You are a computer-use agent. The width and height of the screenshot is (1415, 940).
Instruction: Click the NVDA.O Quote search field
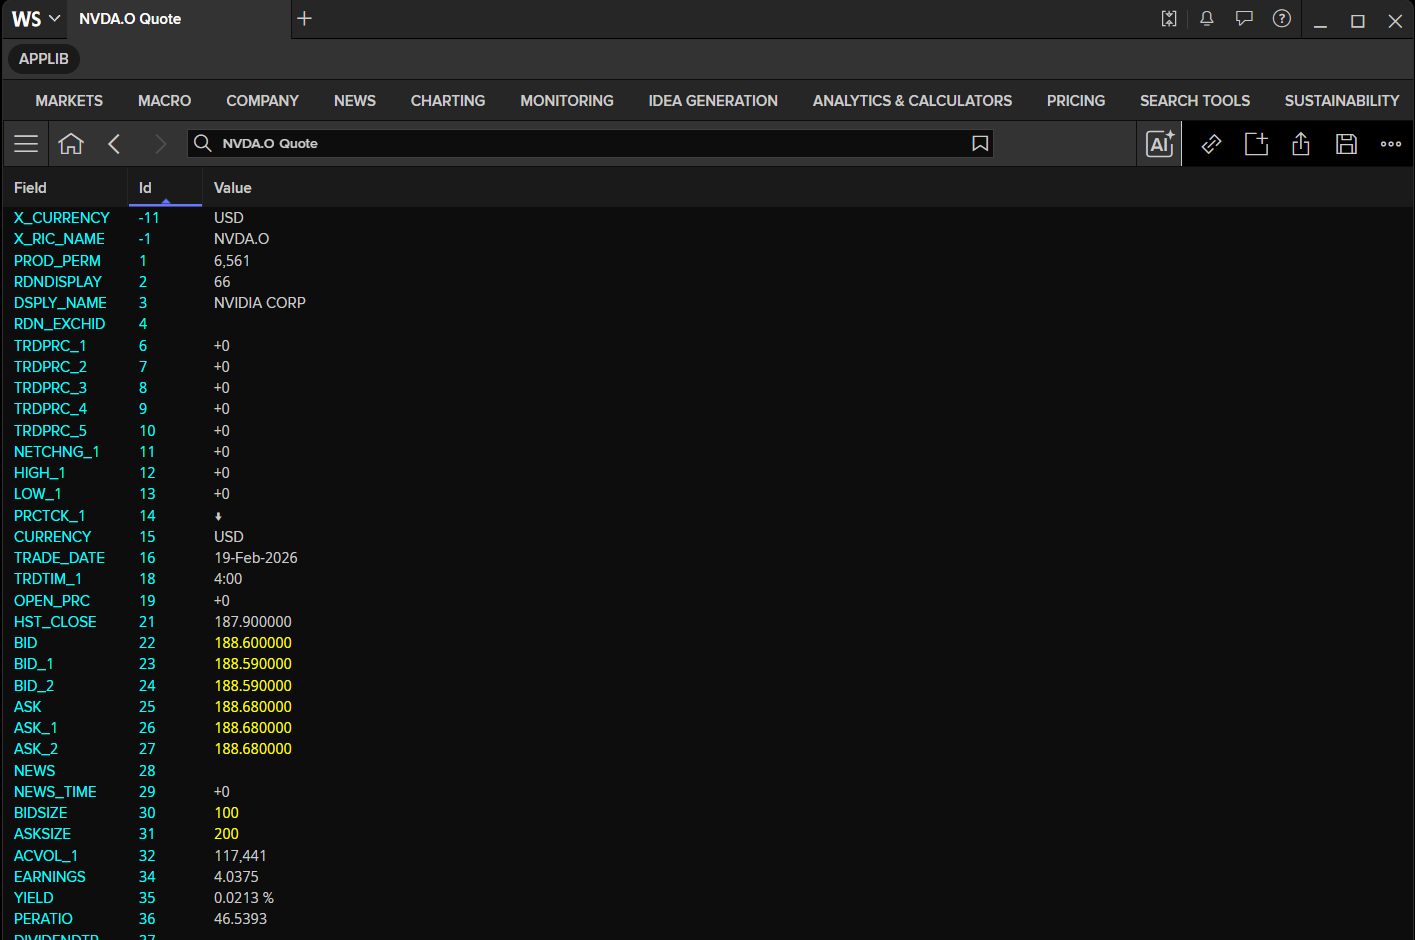pyautogui.click(x=590, y=144)
